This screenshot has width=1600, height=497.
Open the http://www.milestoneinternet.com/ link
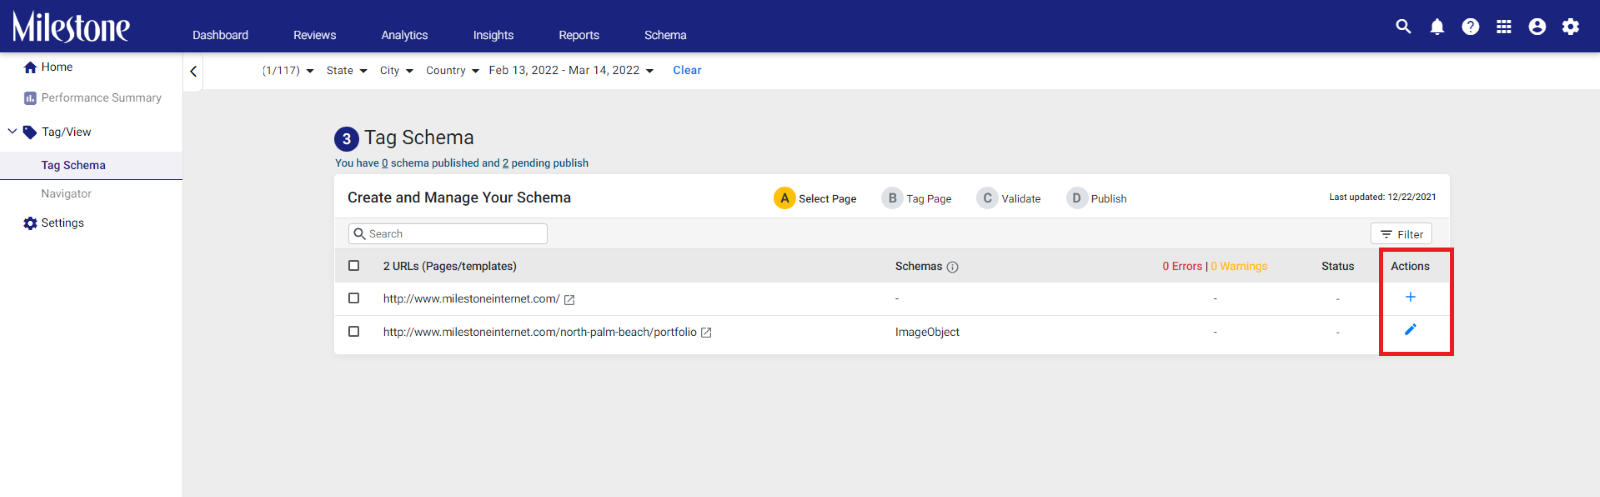(x=471, y=299)
